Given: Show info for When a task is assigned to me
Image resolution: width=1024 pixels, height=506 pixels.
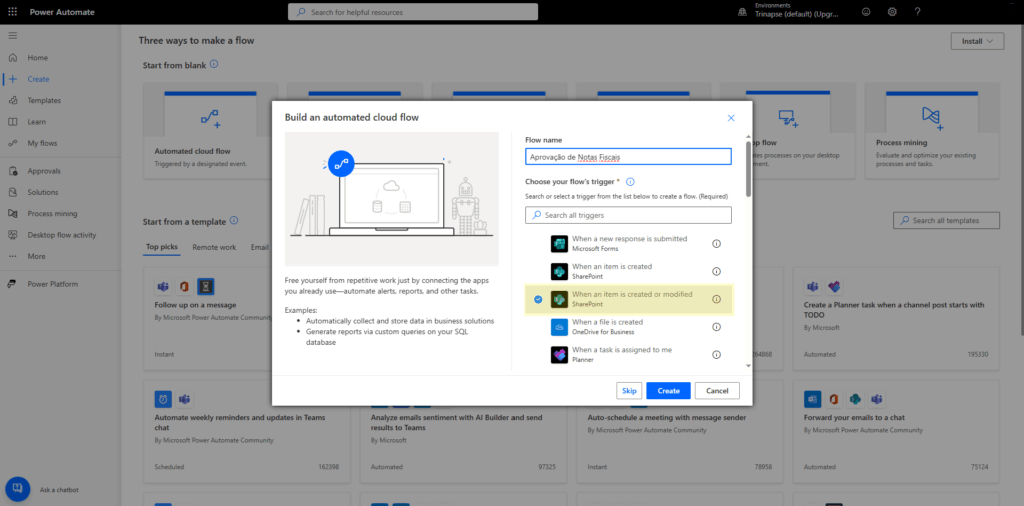Looking at the screenshot, I should [716, 355].
